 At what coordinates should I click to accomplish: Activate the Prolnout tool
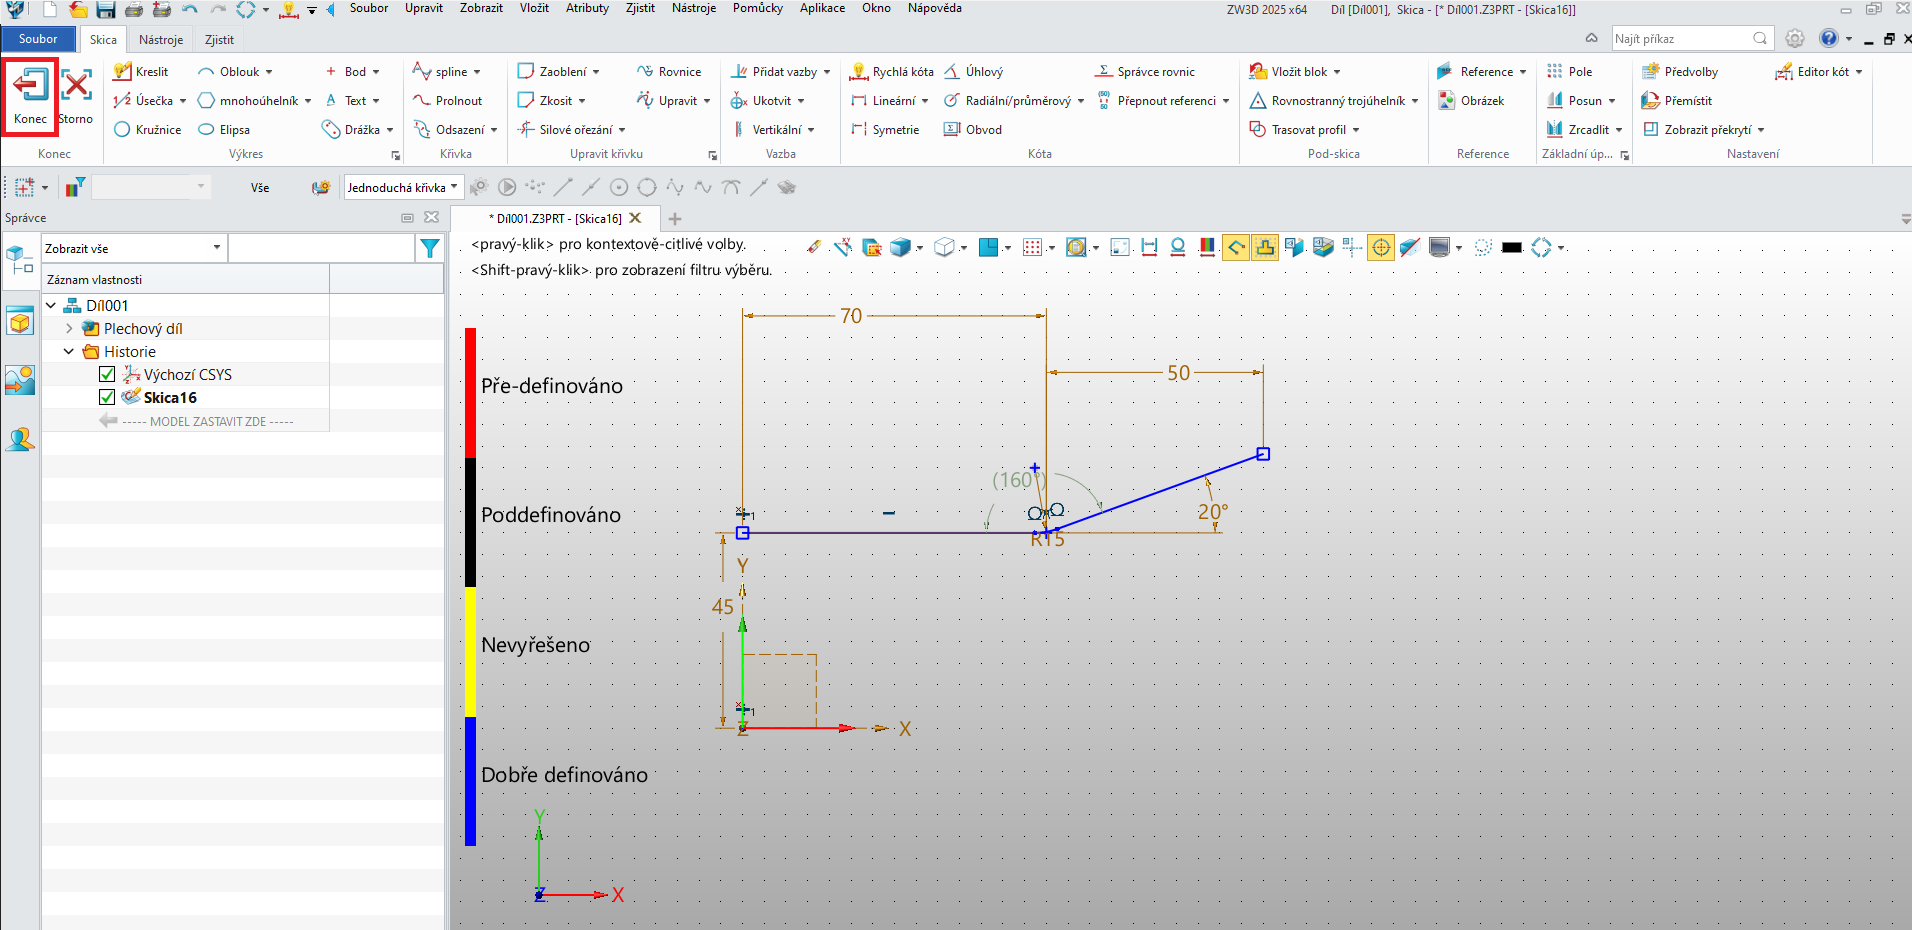point(448,101)
